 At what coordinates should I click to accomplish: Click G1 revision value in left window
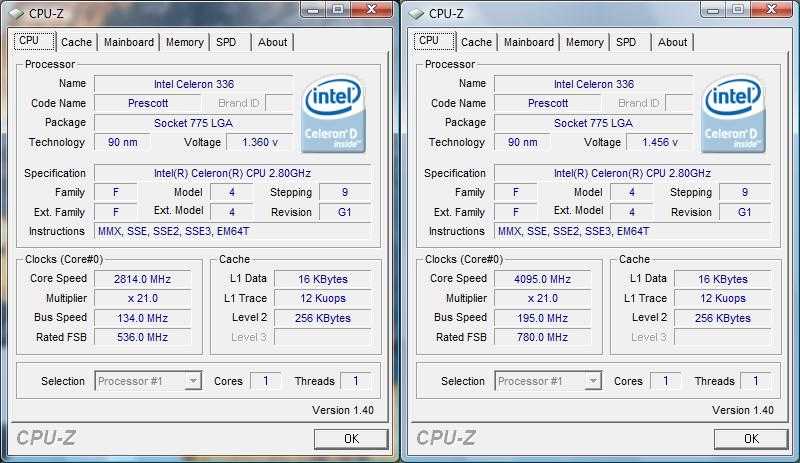pyautogui.click(x=345, y=212)
